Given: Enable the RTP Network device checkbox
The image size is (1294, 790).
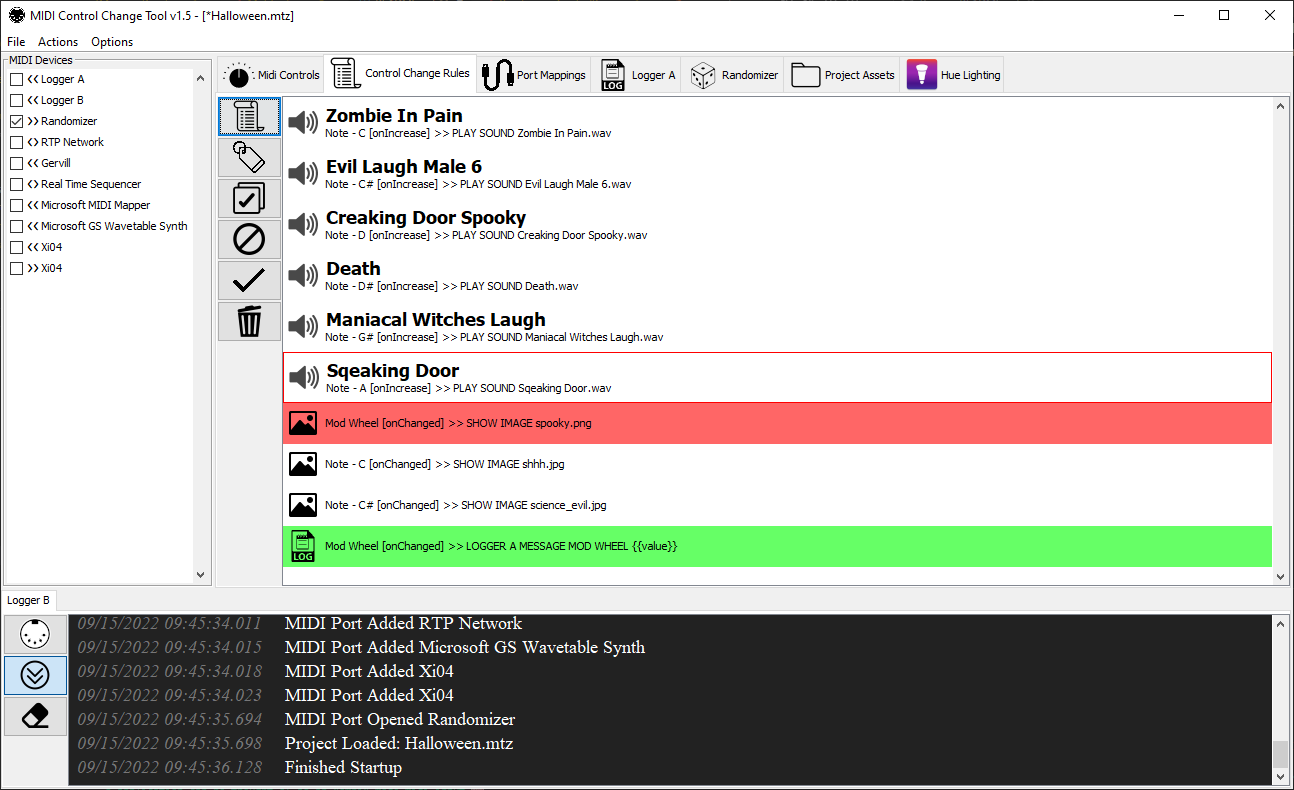Looking at the screenshot, I should (17, 142).
